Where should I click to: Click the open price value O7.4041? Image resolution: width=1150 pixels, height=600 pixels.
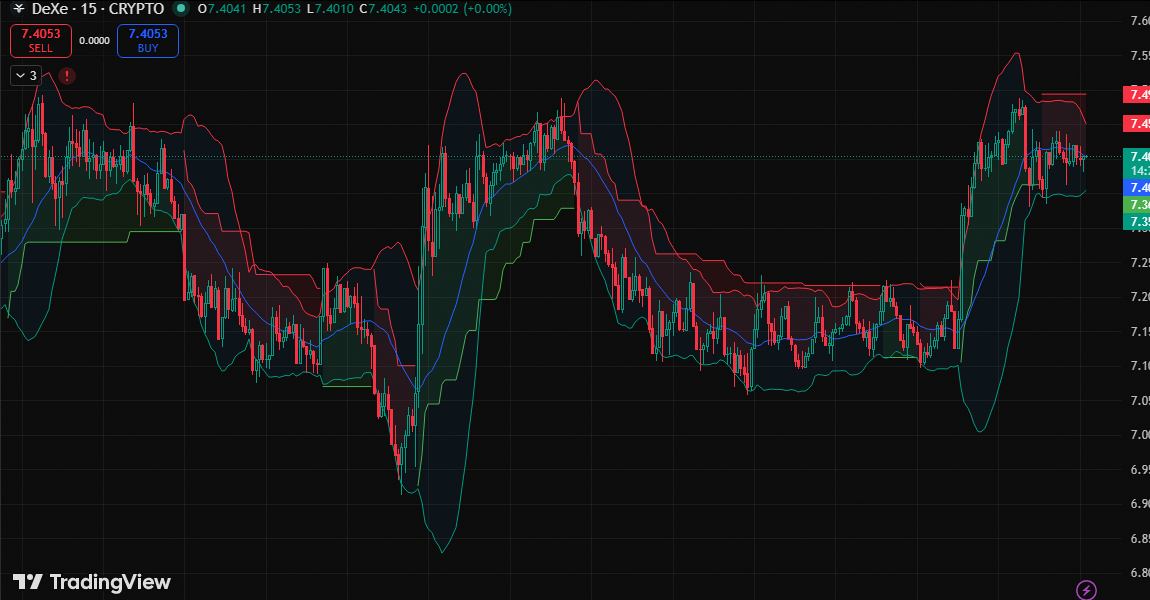click(x=219, y=9)
